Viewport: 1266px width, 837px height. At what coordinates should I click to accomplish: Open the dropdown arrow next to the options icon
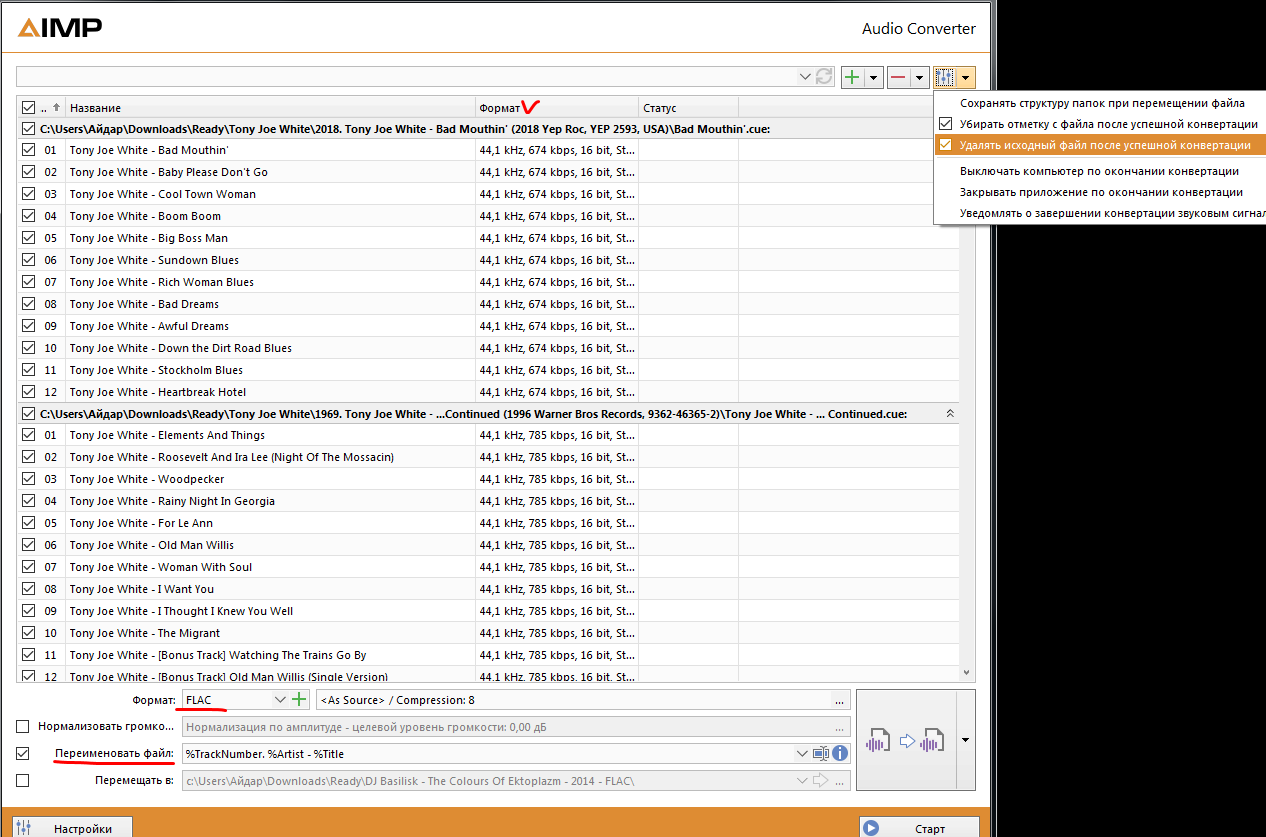click(966, 77)
